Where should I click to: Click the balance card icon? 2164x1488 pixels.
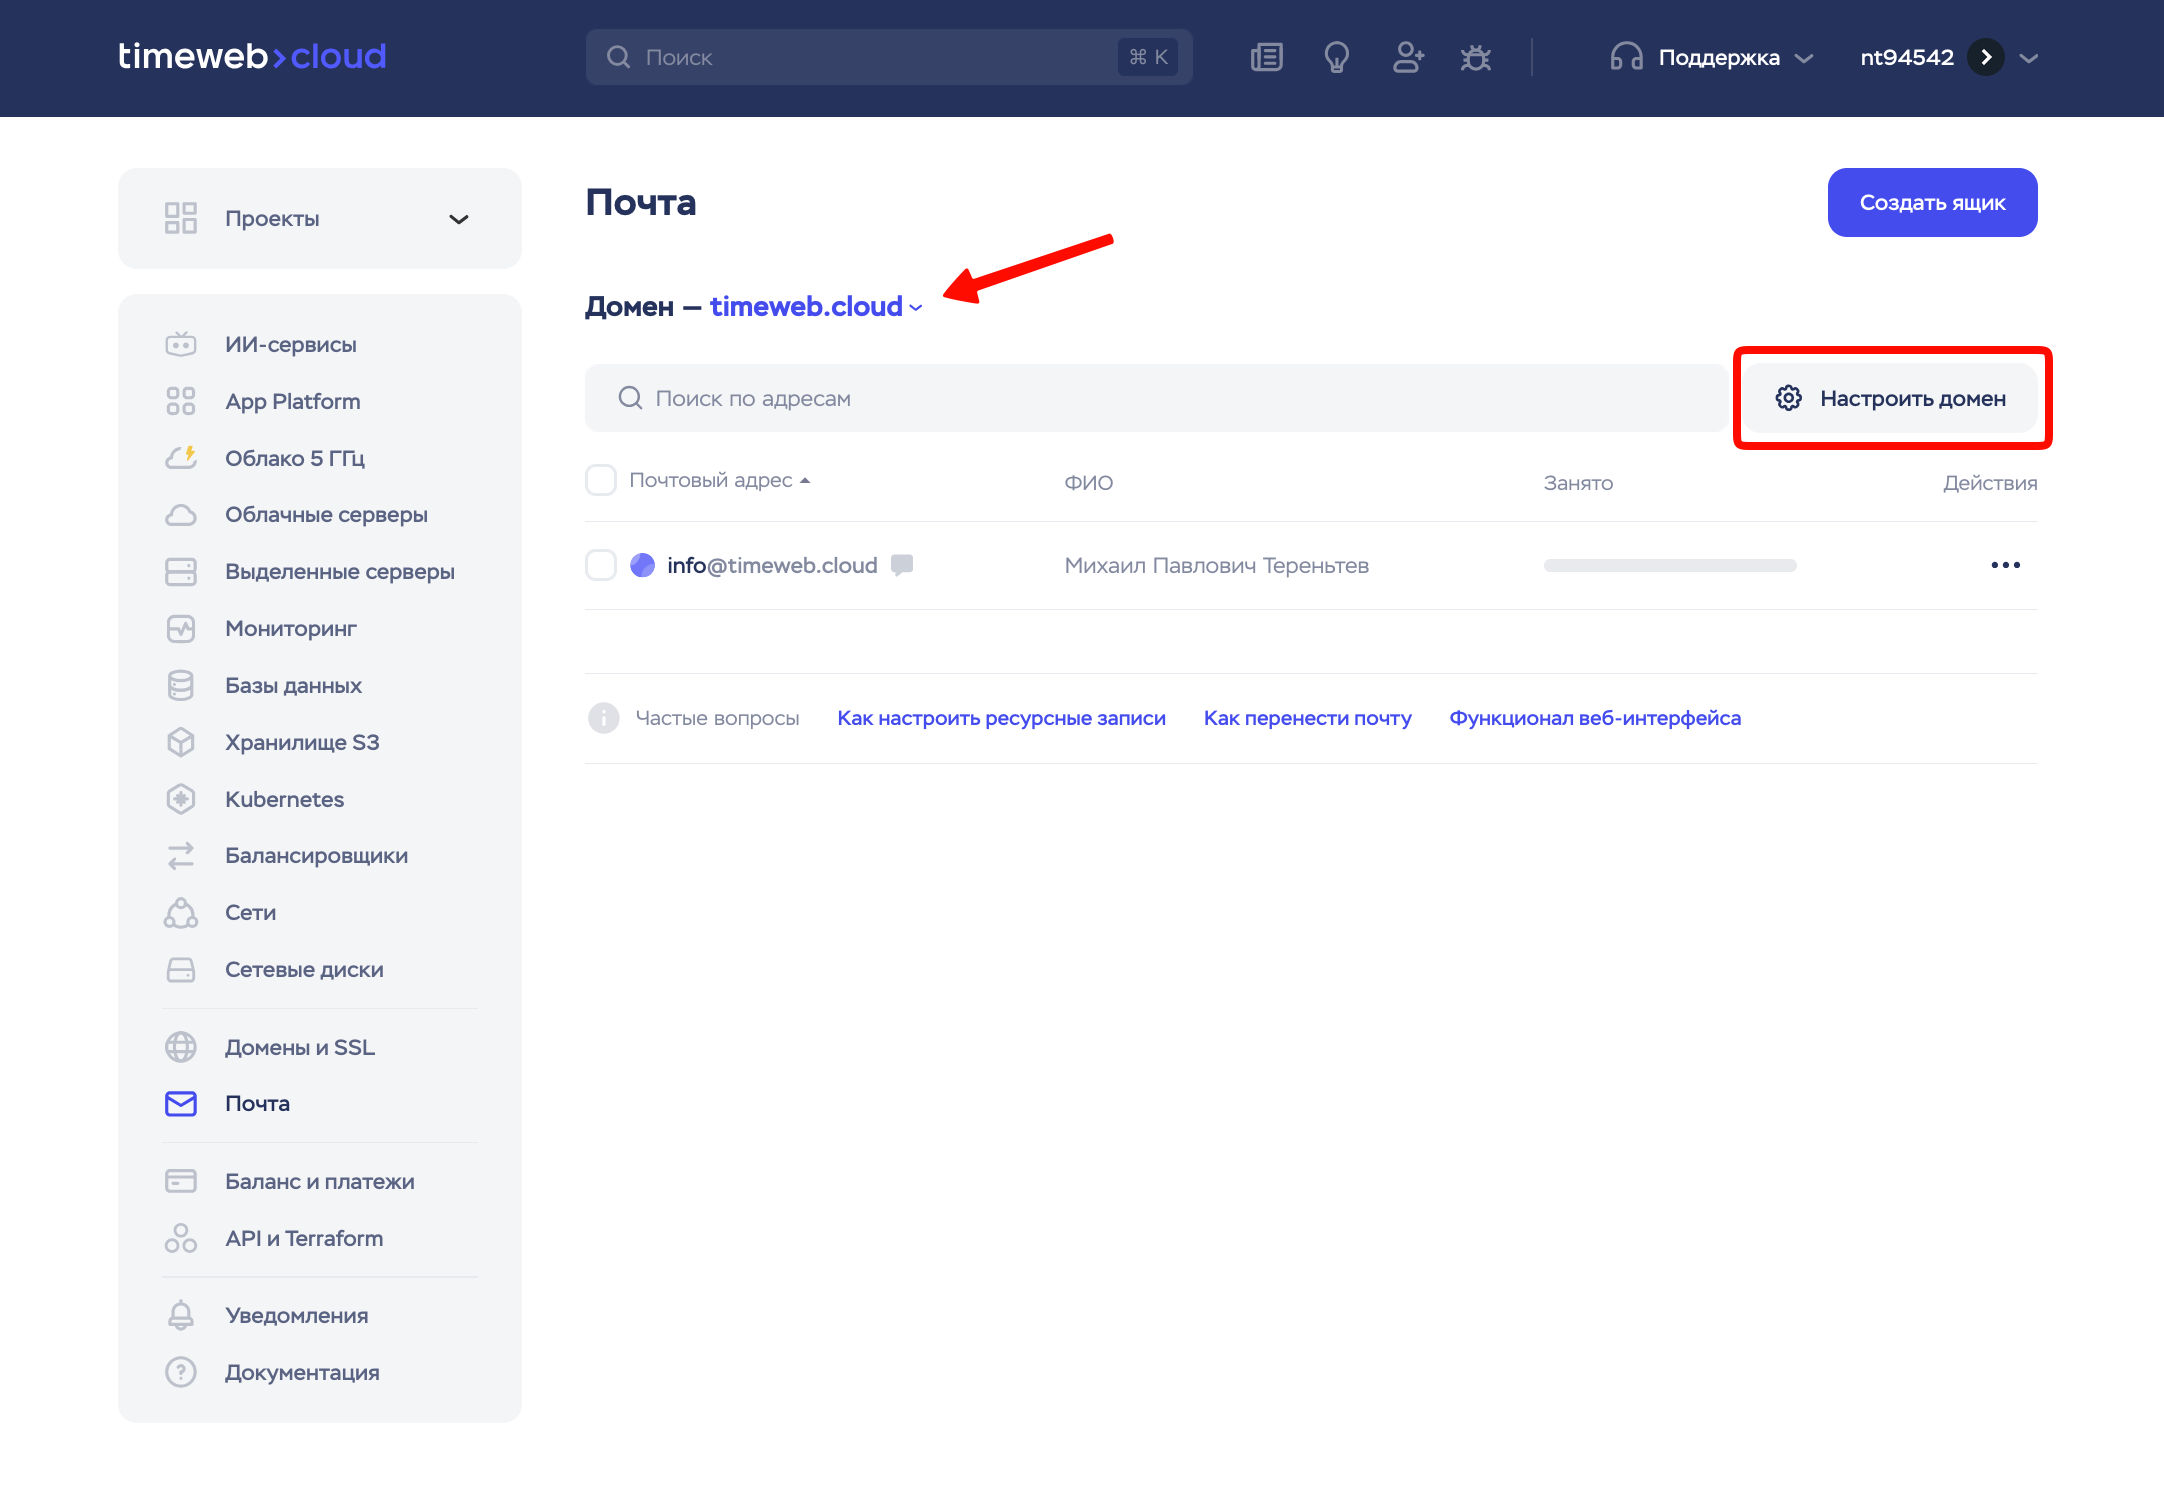click(181, 1181)
